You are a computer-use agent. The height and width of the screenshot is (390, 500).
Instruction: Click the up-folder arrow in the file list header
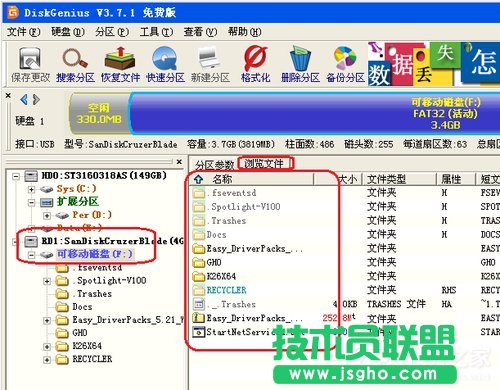[x=199, y=179]
